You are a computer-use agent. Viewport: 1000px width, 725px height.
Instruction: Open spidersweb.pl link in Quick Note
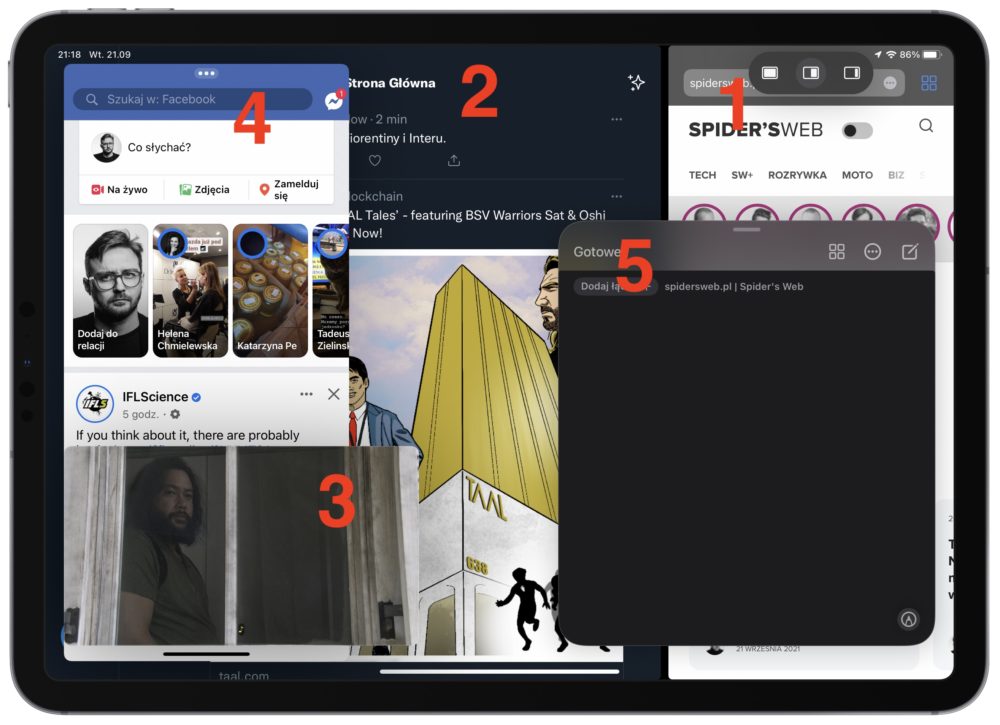pos(733,287)
